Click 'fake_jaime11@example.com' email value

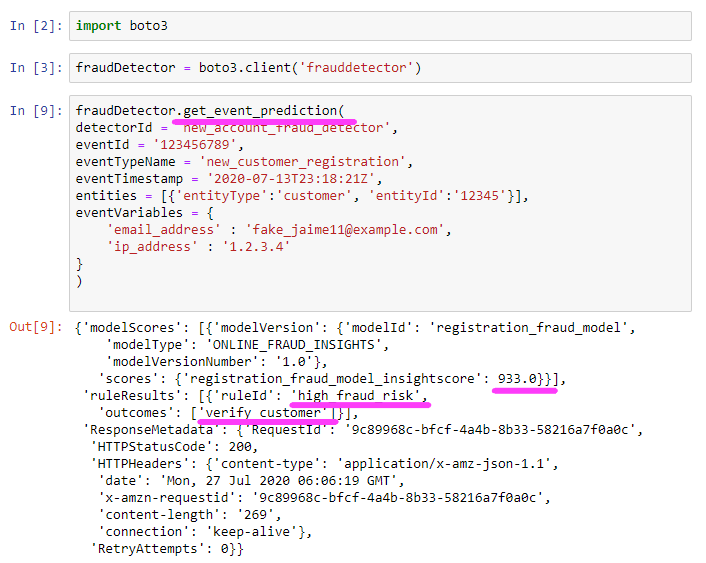[x=344, y=230]
